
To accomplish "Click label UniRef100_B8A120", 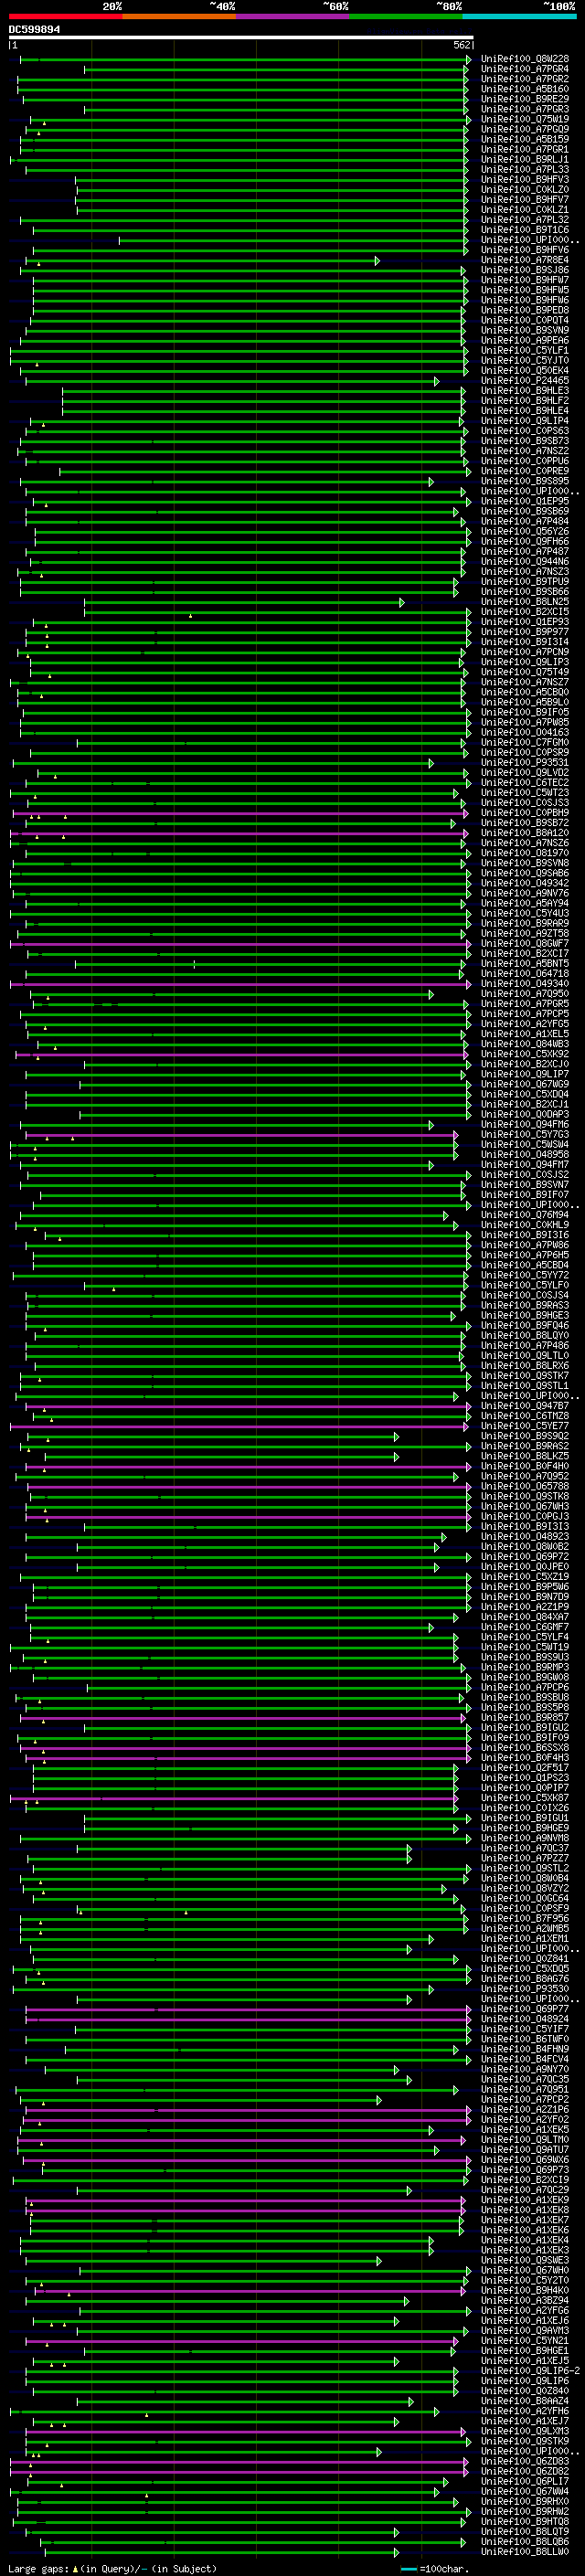I will click(x=525, y=833).
